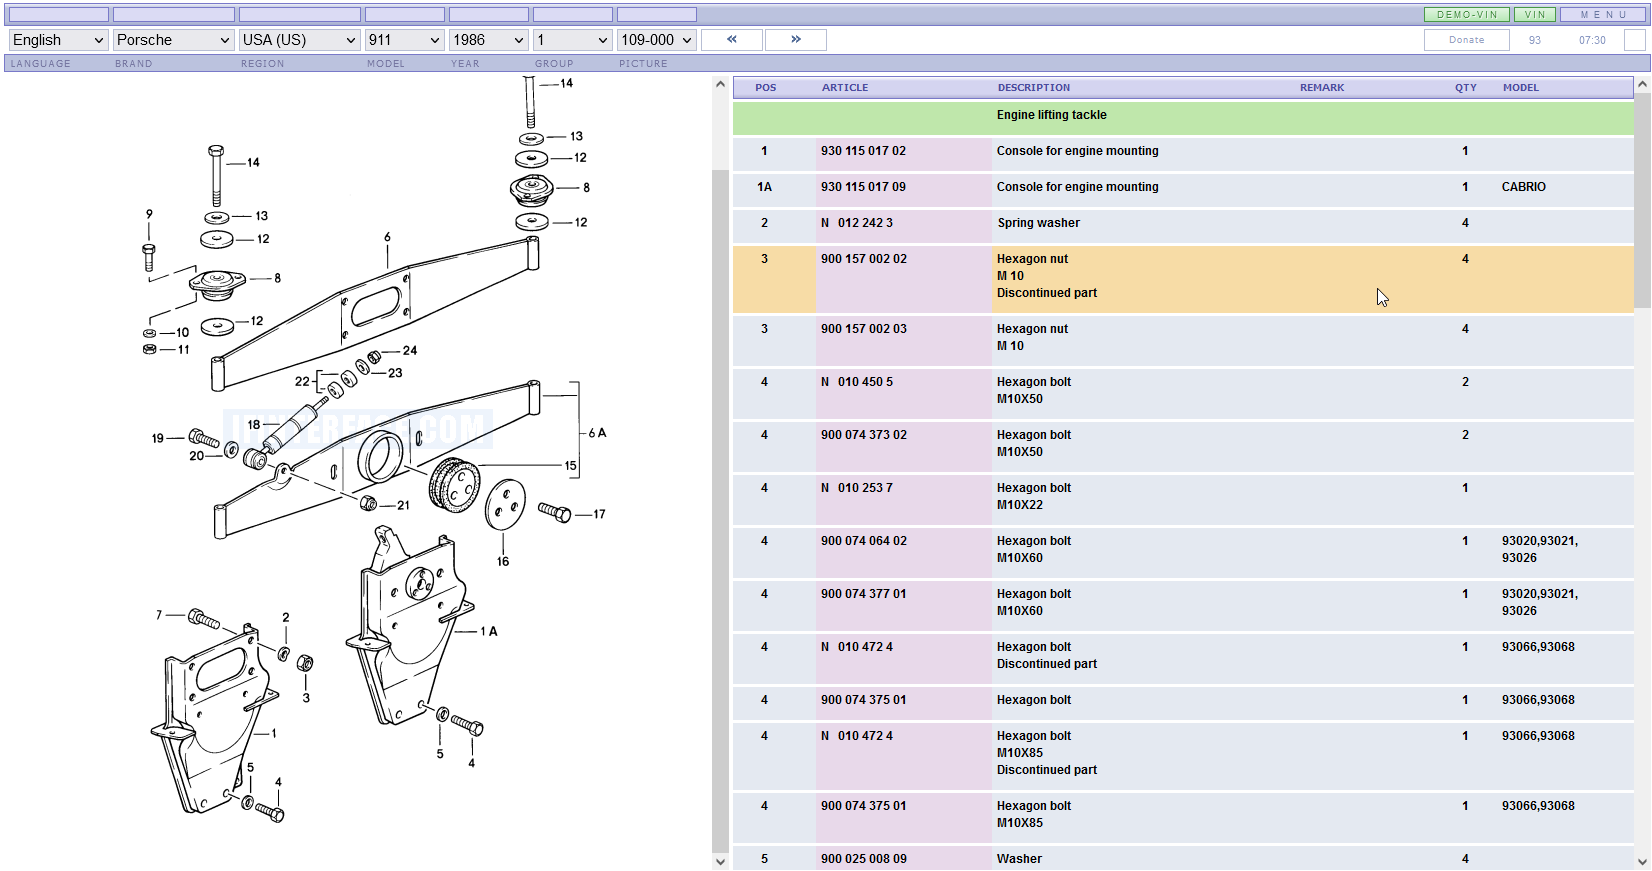Select article number 930 115 017 02

tap(863, 151)
